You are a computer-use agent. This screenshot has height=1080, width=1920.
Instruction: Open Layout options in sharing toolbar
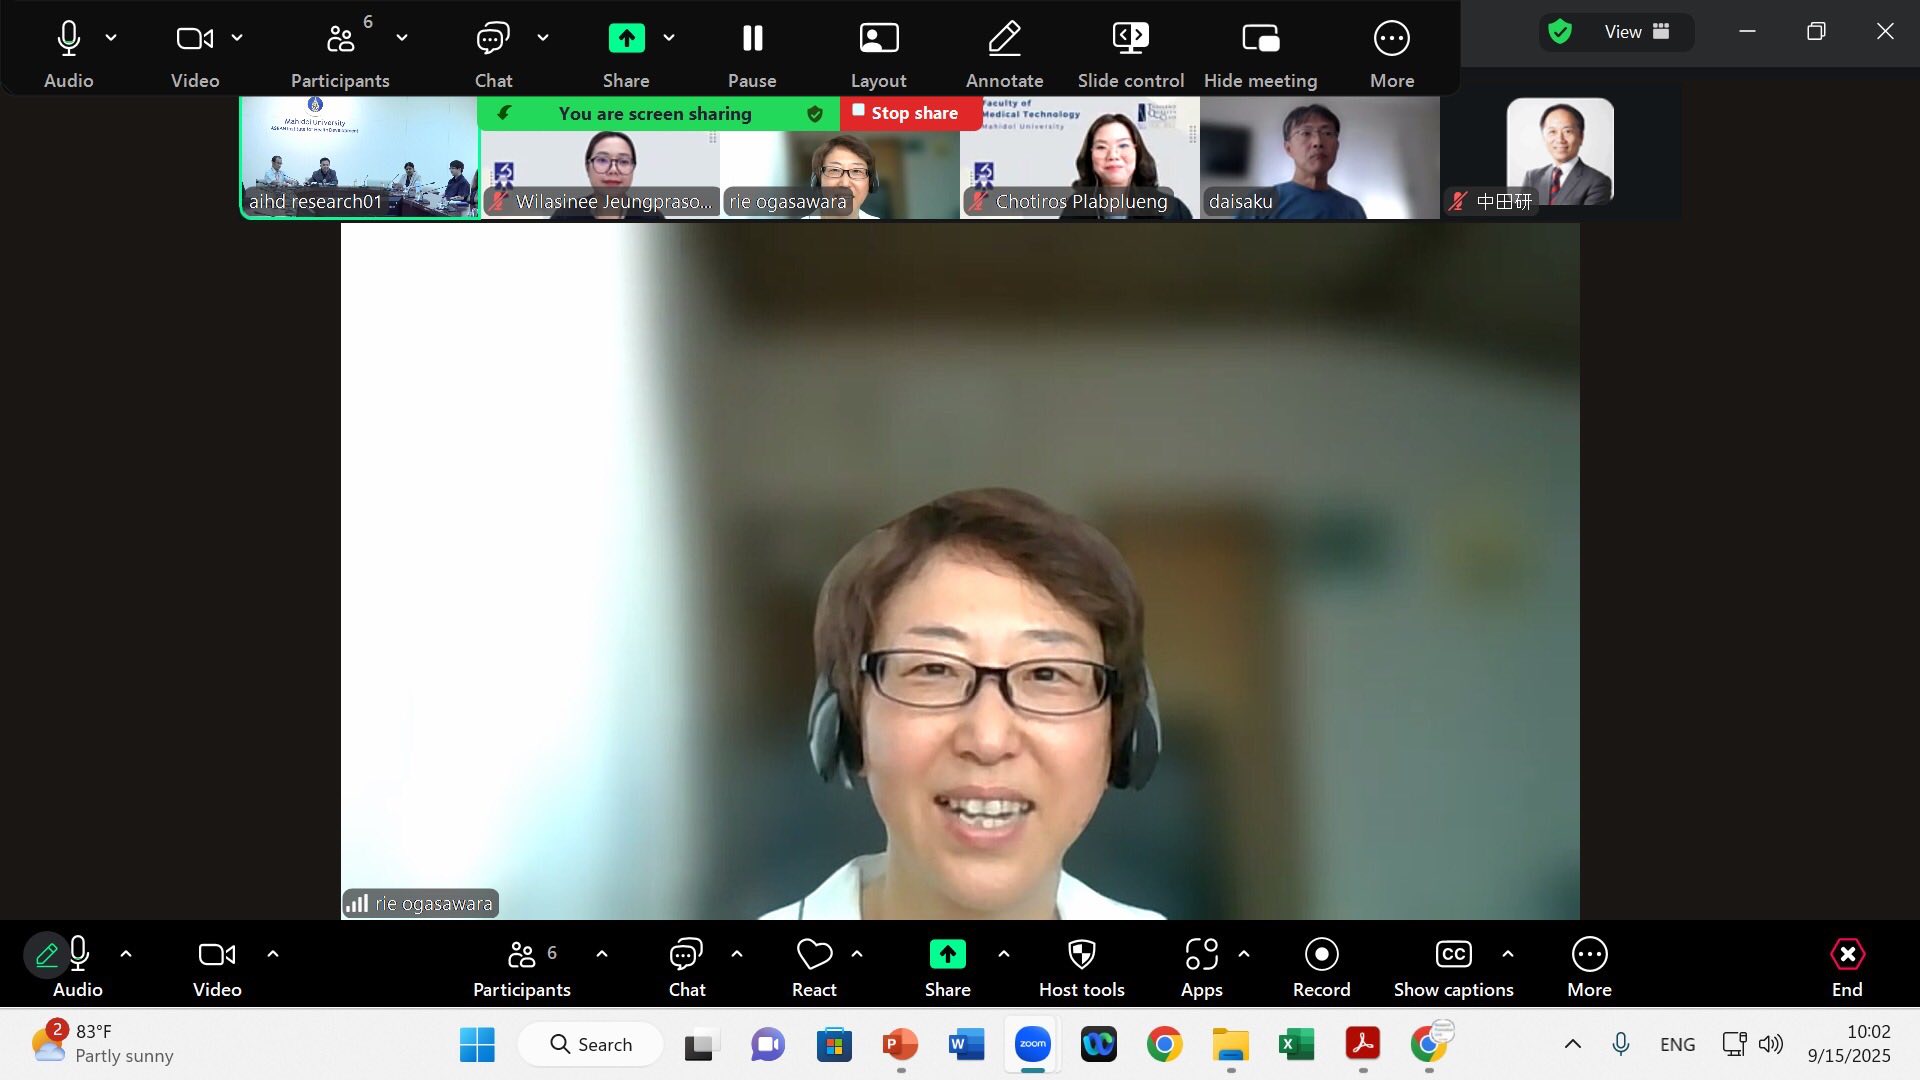[x=878, y=40]
